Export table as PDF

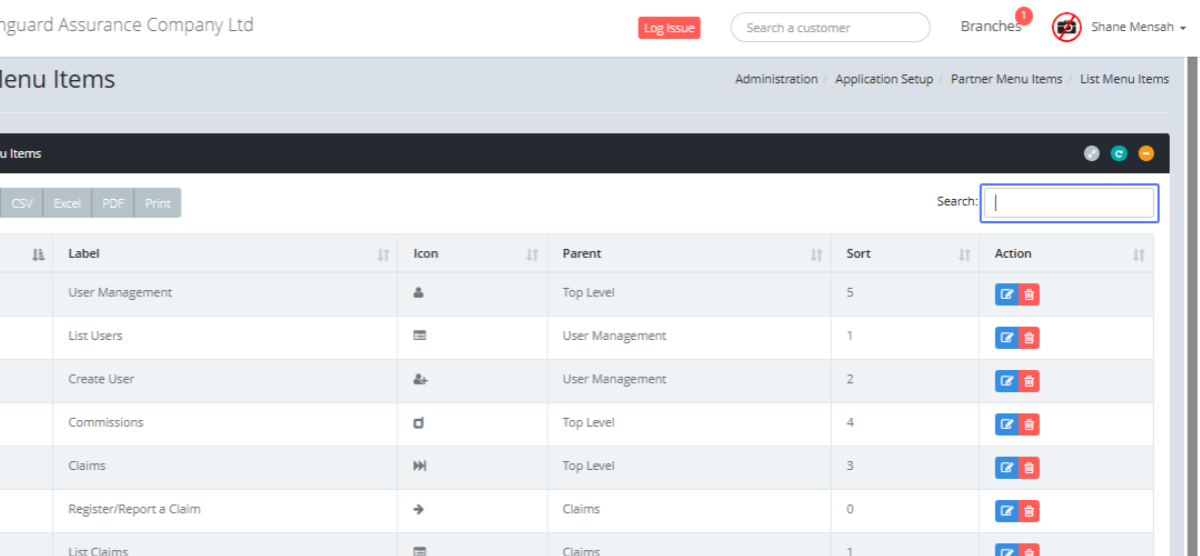click(113, 203)
